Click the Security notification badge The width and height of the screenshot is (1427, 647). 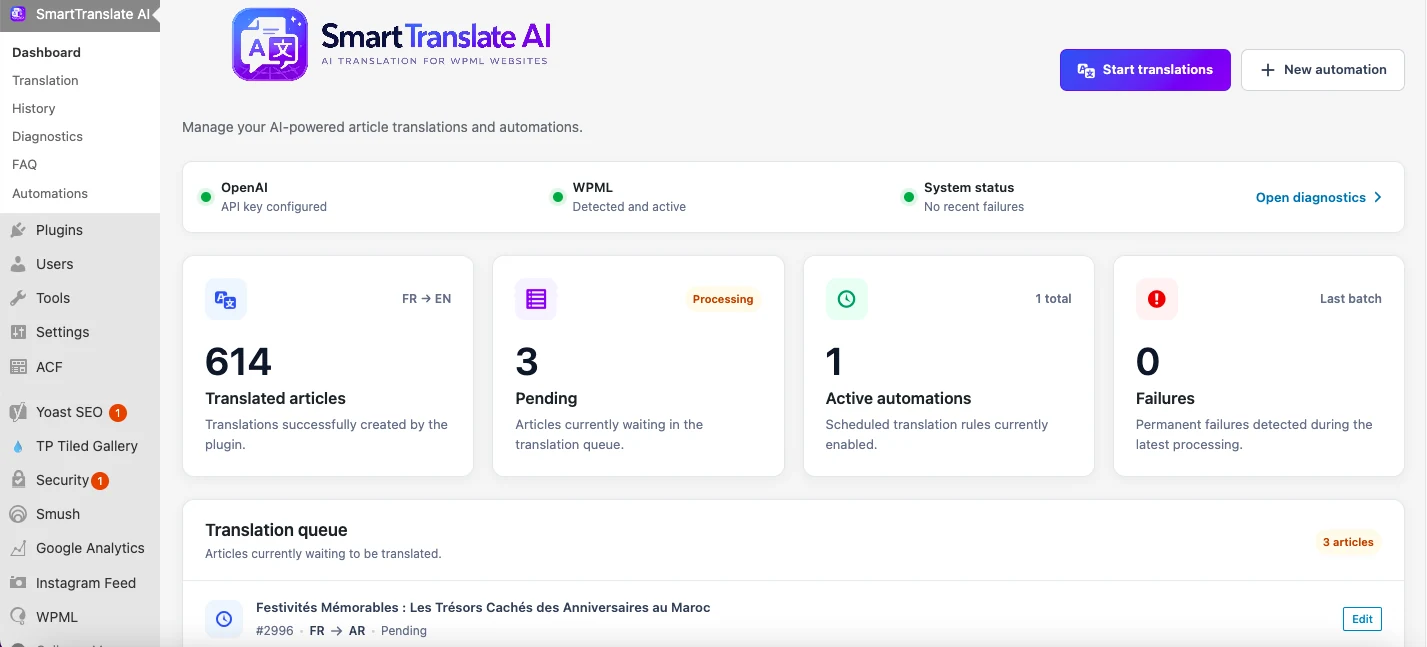(100, 481)
